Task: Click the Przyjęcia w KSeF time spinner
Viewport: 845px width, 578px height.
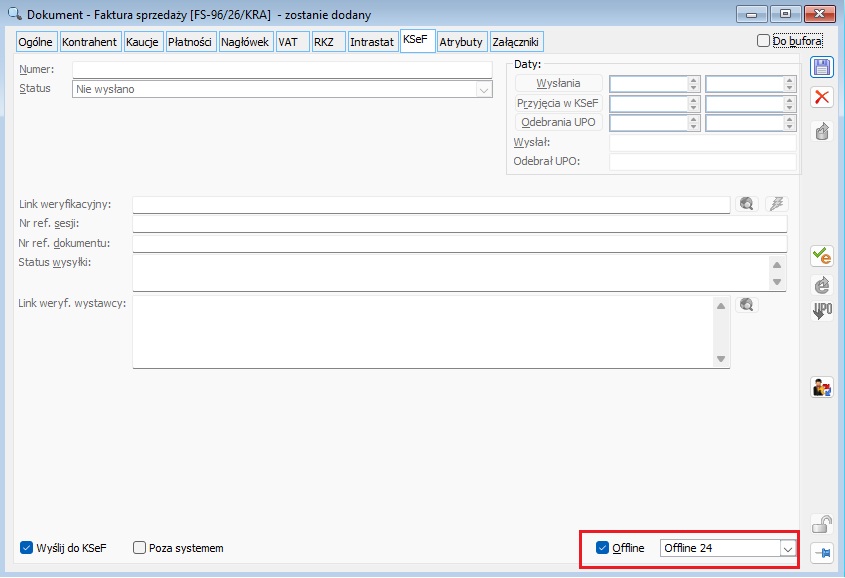Action: 789,103
